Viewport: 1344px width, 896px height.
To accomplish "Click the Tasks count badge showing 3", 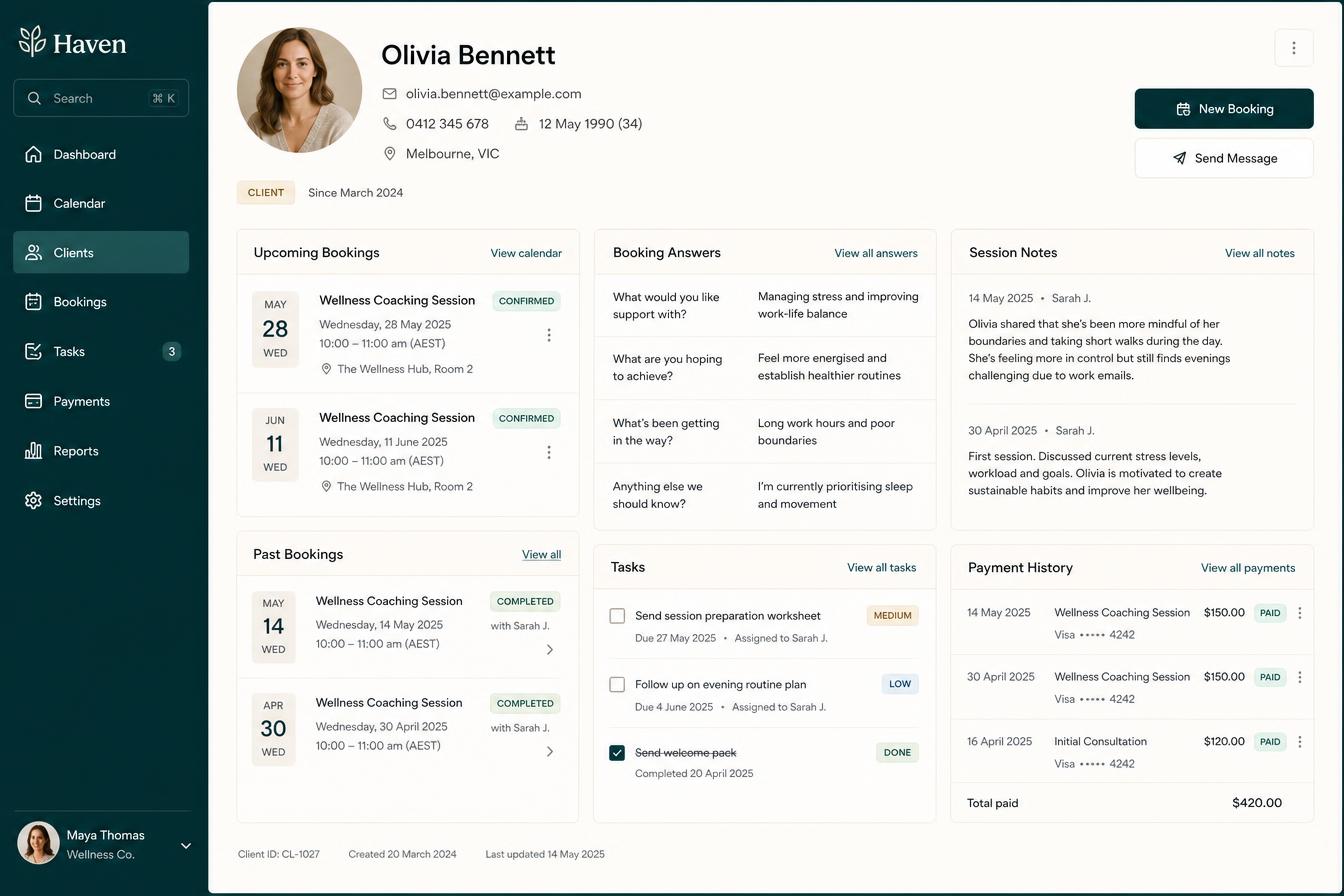I will 172,352.
